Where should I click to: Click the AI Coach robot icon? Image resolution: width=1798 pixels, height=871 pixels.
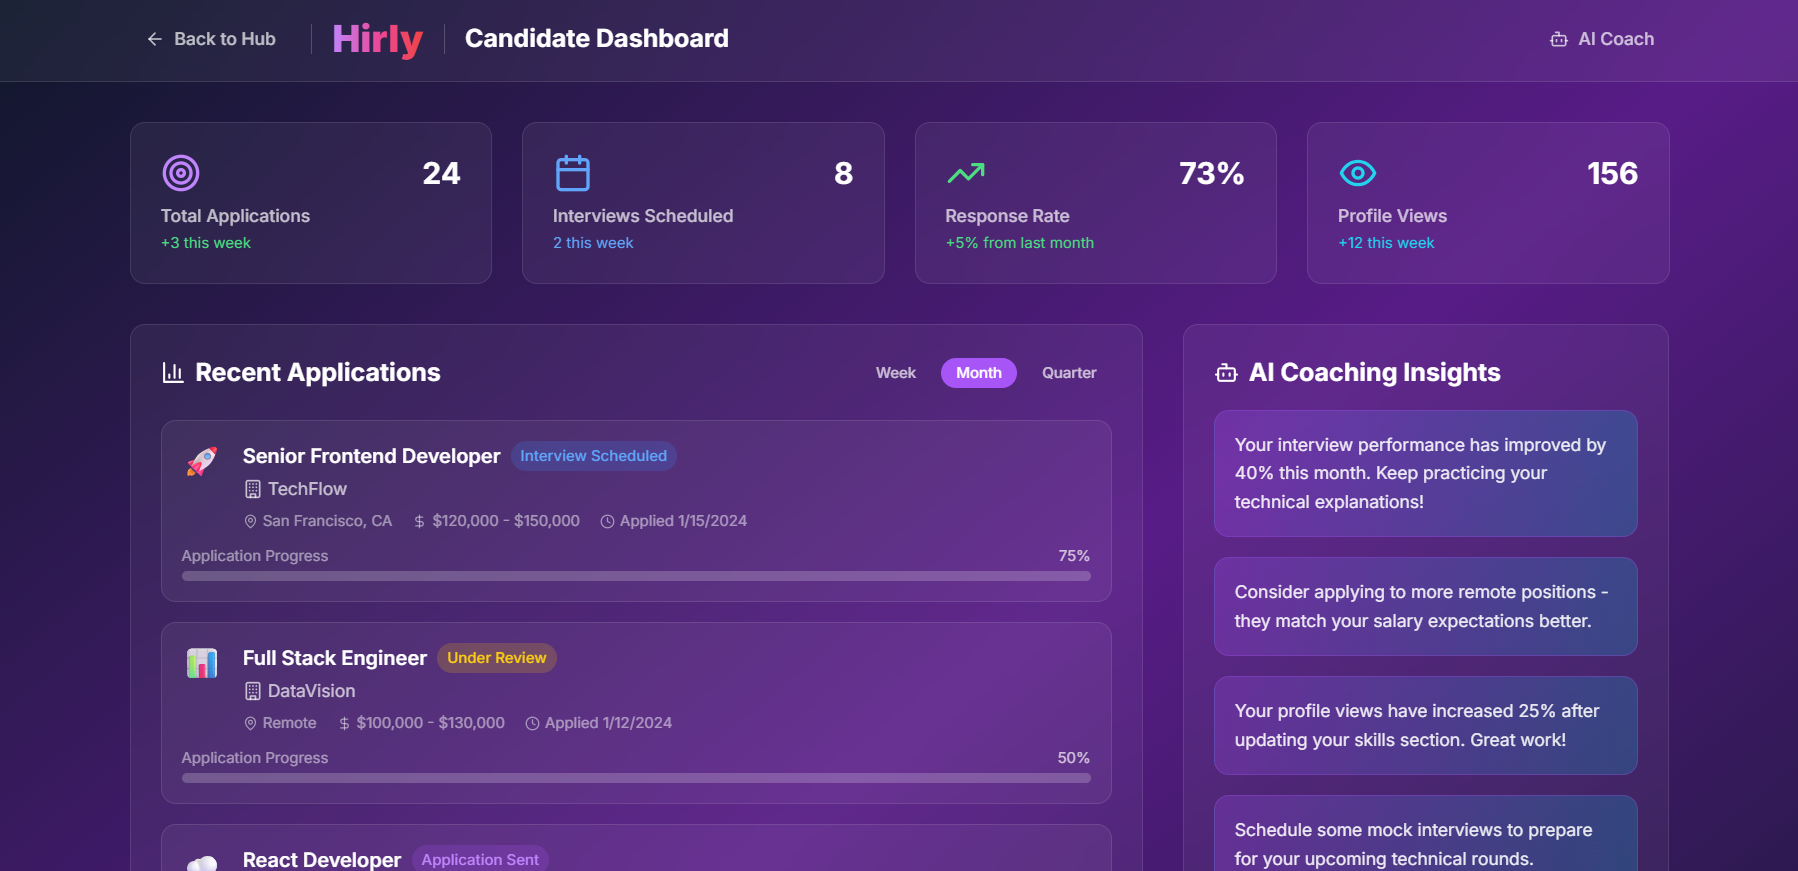(x=1558, y=39)
